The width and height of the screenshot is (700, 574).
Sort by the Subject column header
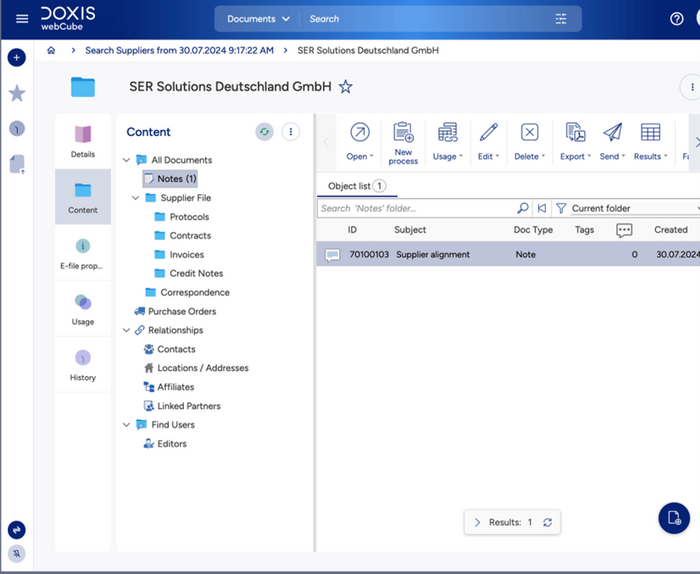410,230
